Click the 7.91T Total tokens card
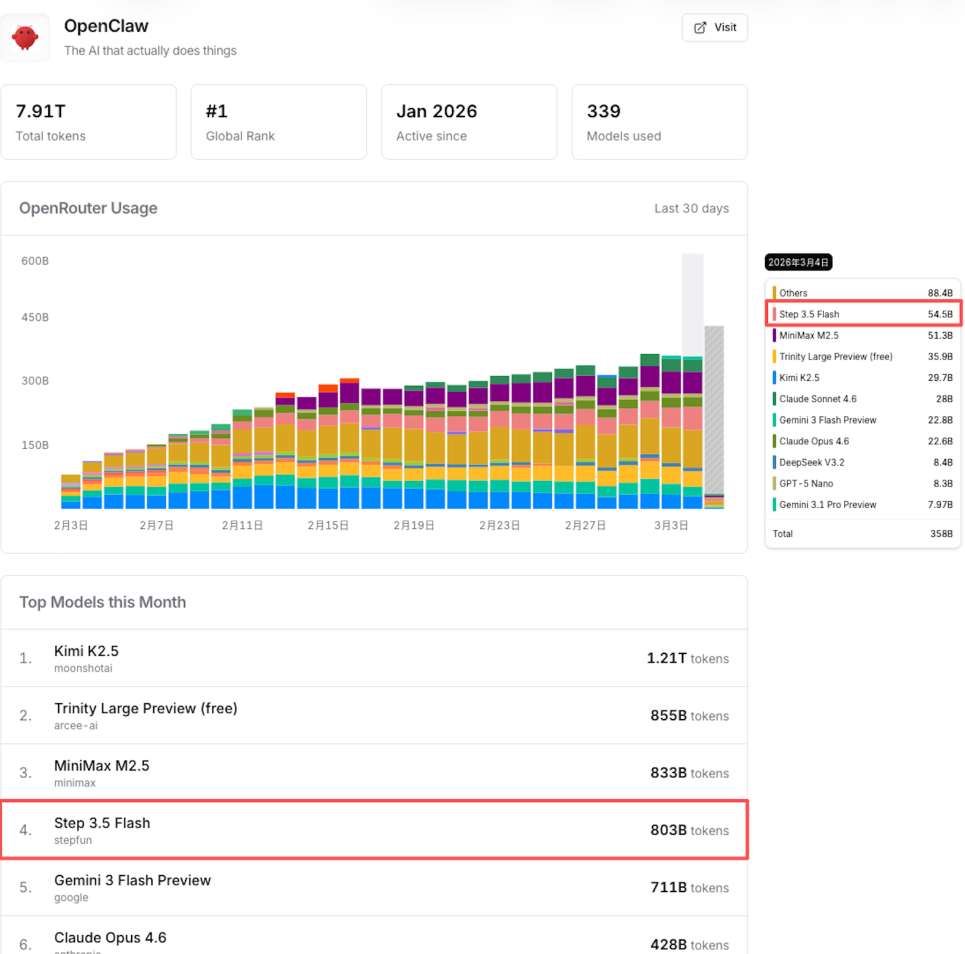The image size is (965, 954). [x=88, y=122]
